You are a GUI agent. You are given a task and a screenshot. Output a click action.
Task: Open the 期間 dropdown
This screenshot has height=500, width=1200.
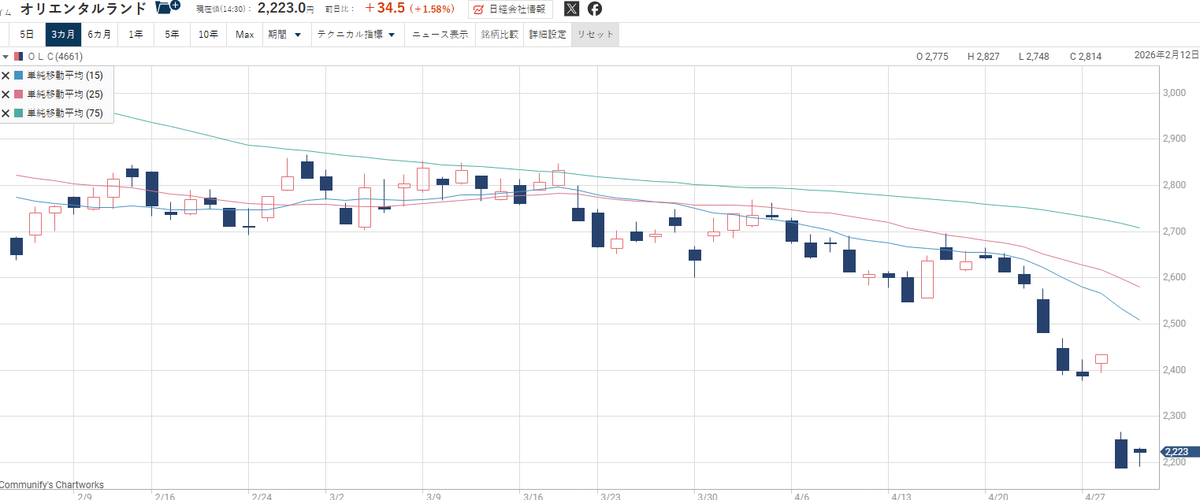[x=285, y=34]
